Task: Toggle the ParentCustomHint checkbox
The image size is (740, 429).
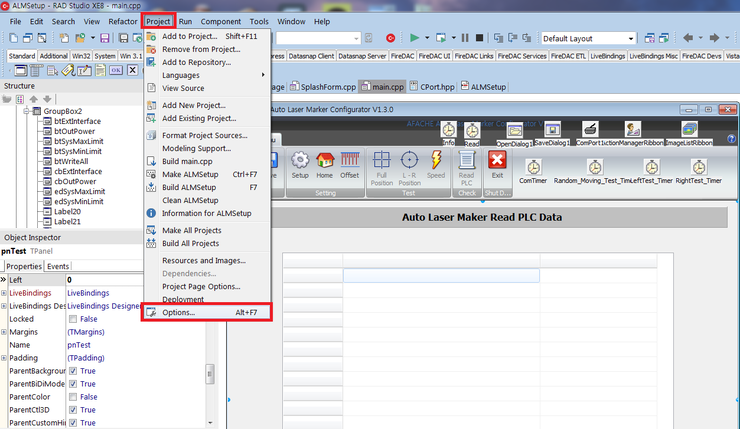Action: click(x=73, y=423)
